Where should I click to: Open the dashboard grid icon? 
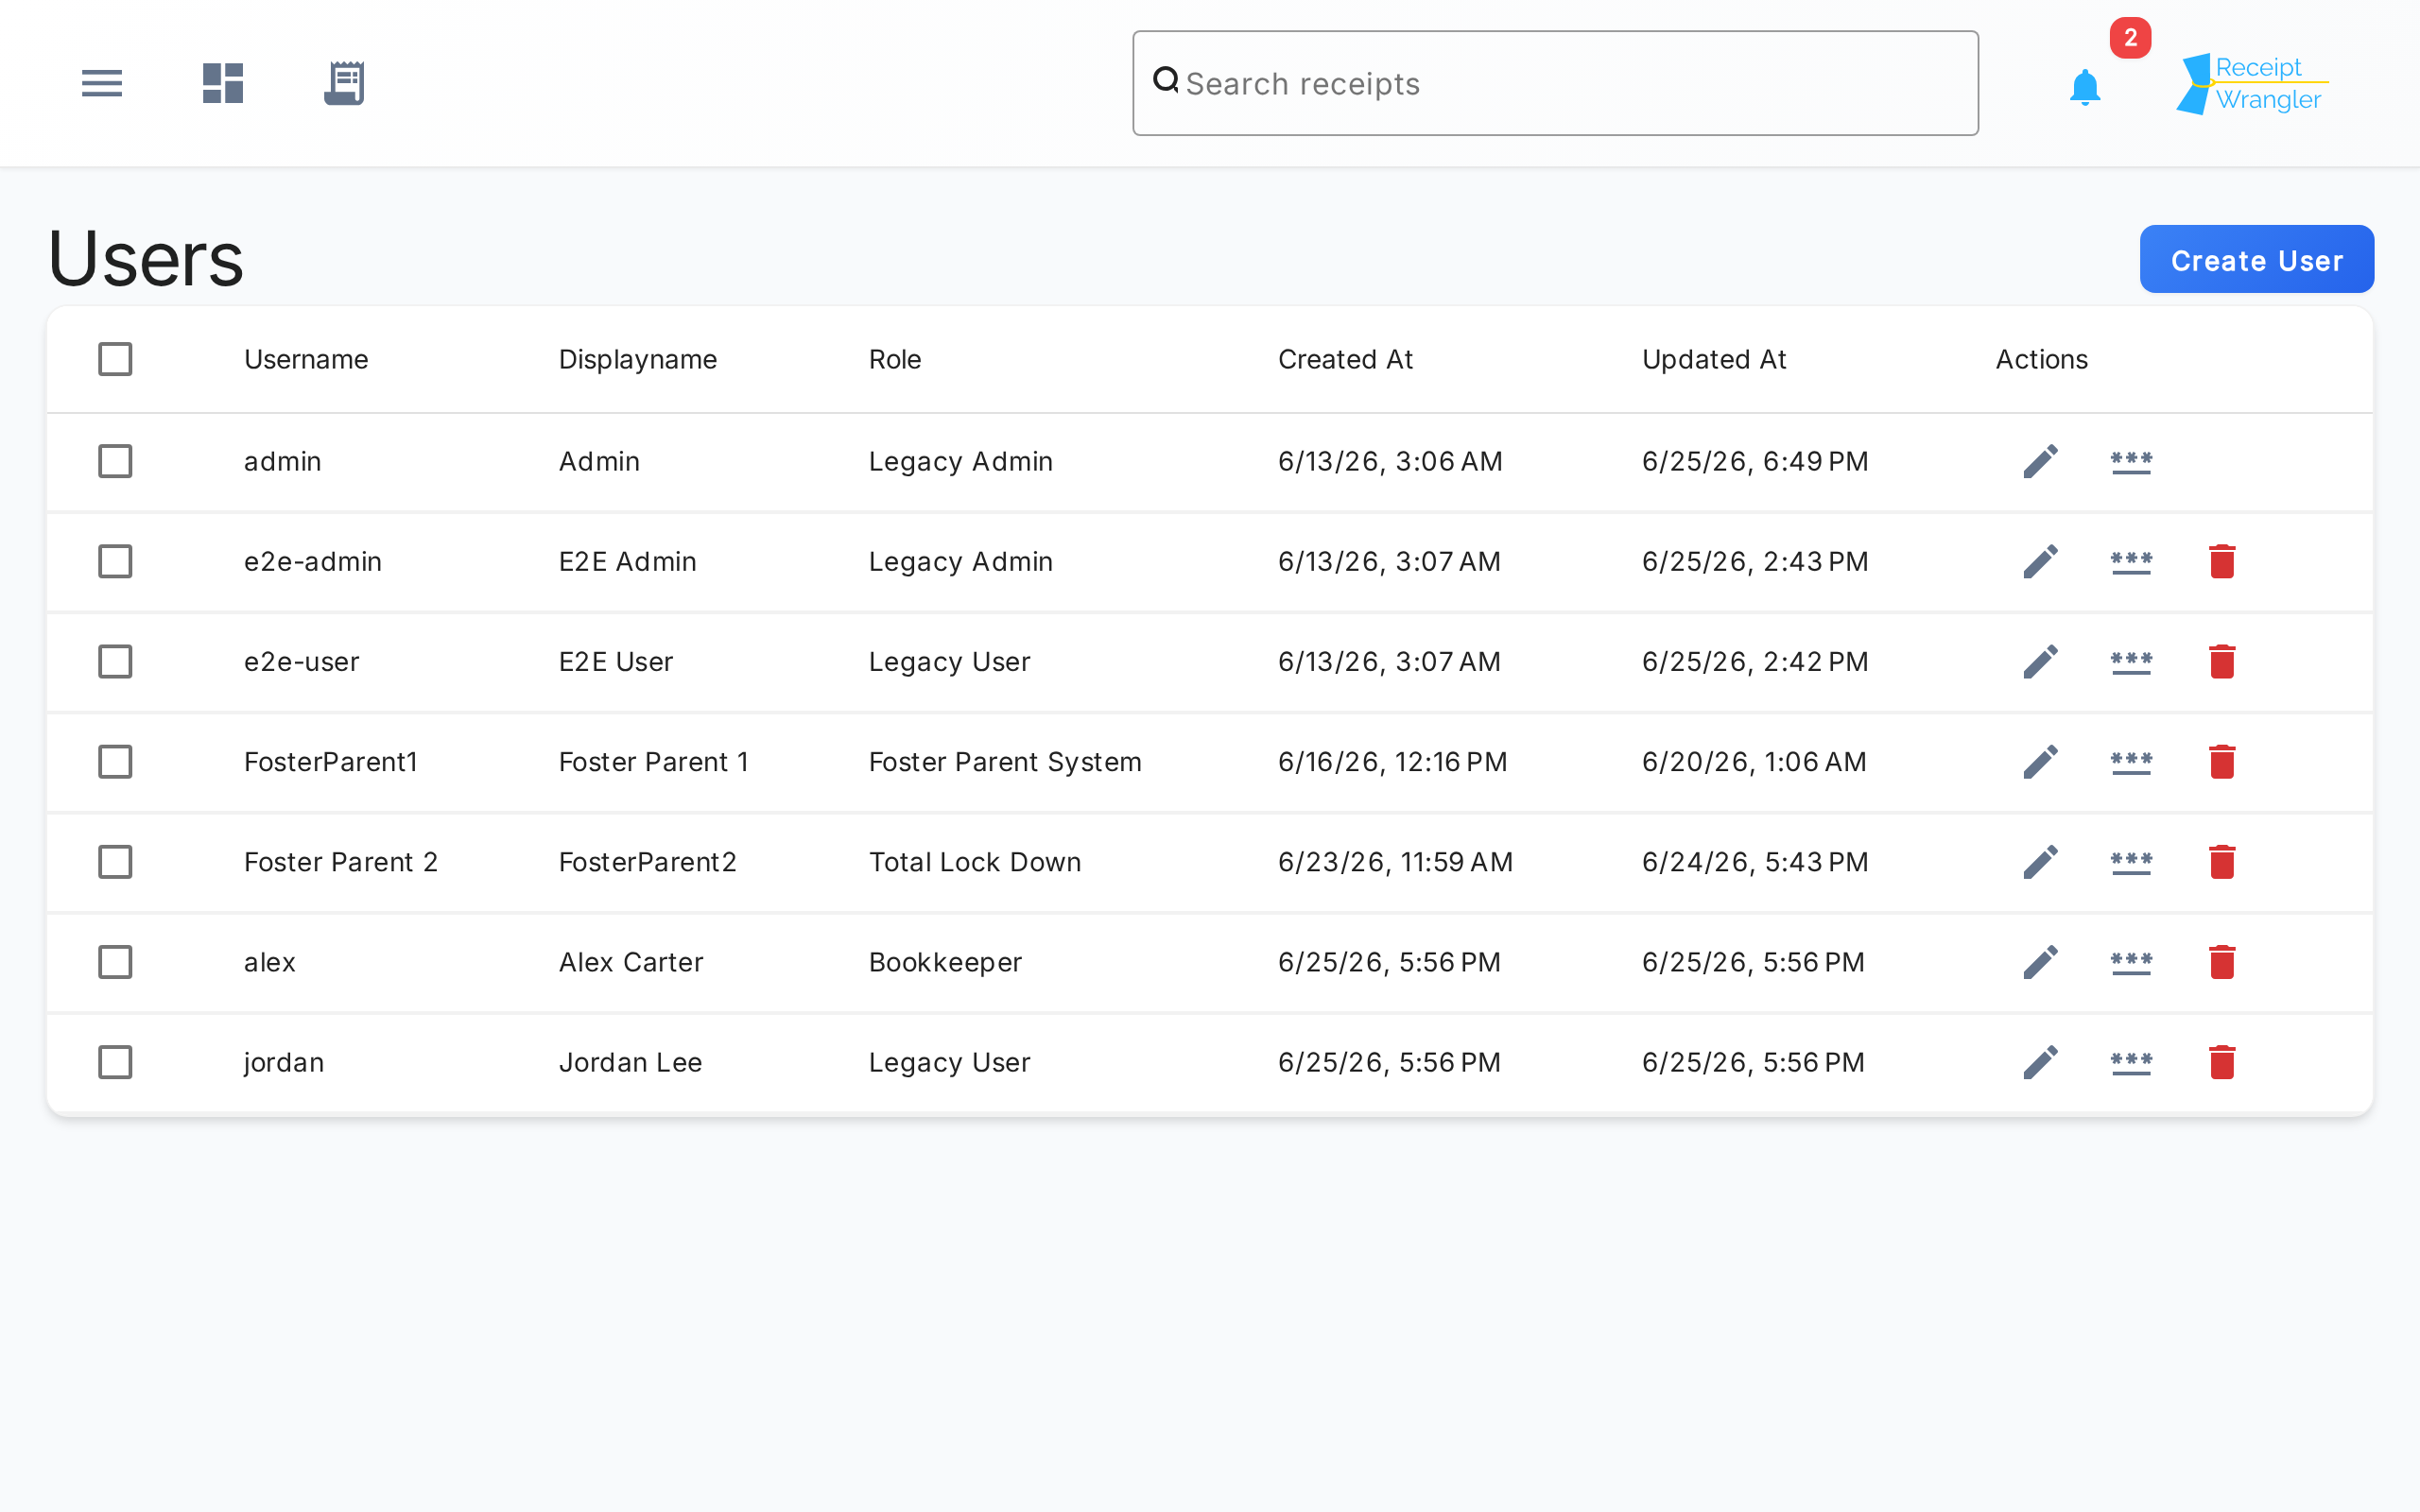click(x=223, y=83)
